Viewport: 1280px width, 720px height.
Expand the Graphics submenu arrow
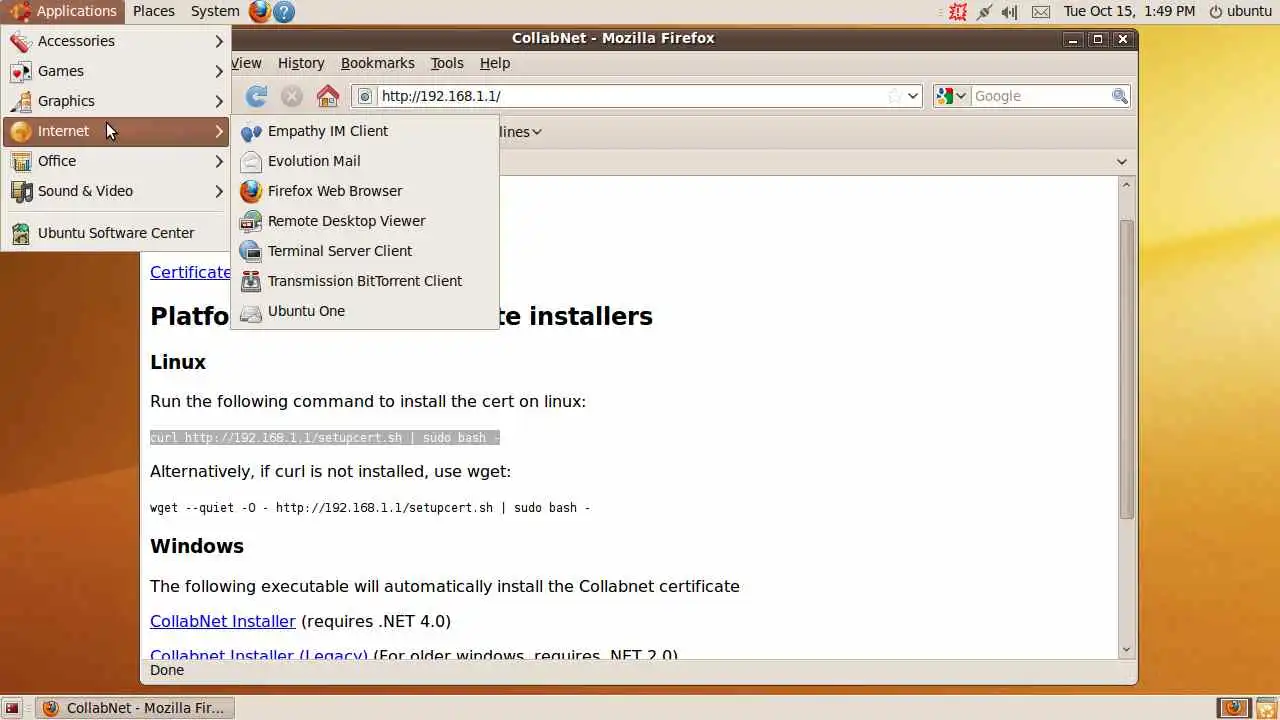[219, 101]
